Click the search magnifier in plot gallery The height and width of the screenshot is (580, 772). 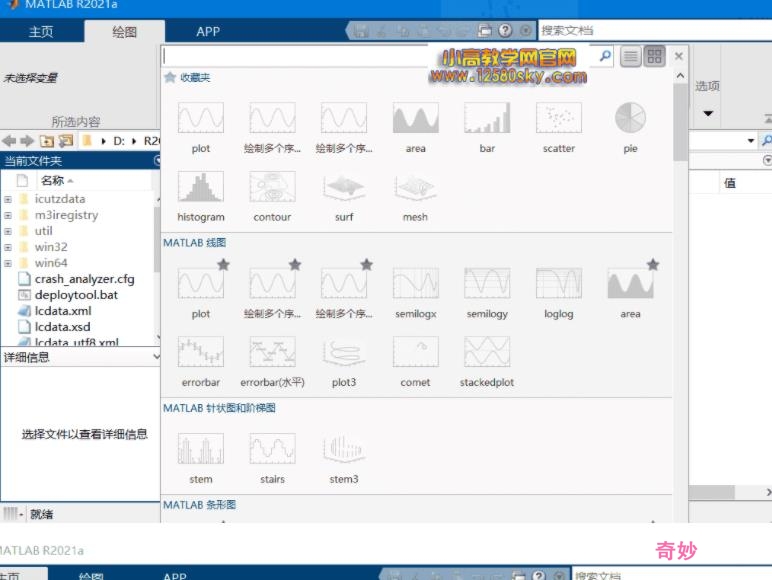tap(605, 56)
